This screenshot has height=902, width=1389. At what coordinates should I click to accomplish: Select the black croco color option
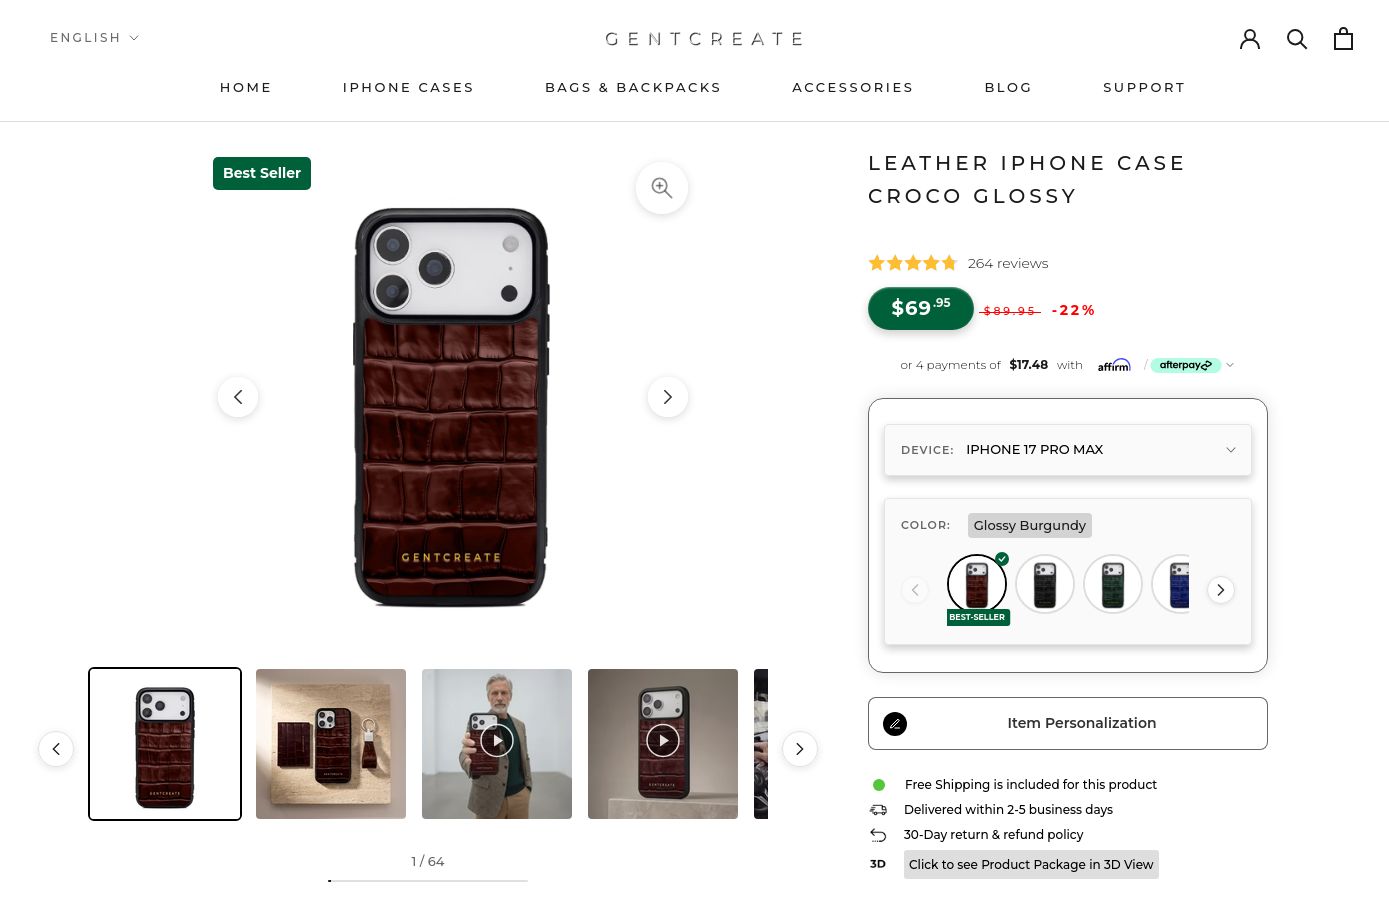click(1045, 584)
